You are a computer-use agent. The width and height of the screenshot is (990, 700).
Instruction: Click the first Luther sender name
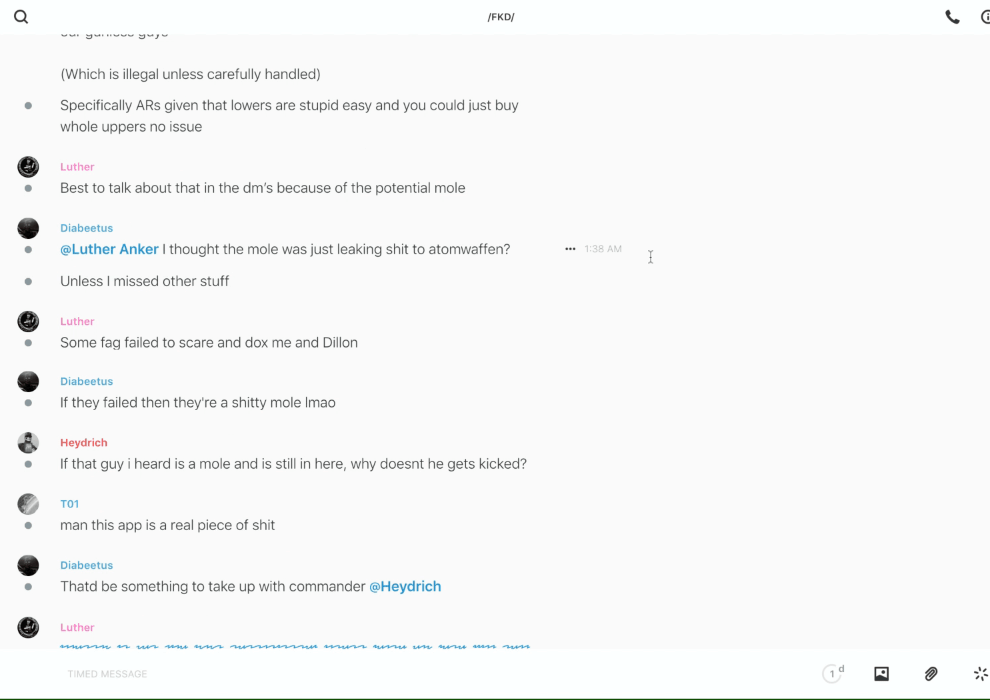pyautogui.click(x=77, y=167)
